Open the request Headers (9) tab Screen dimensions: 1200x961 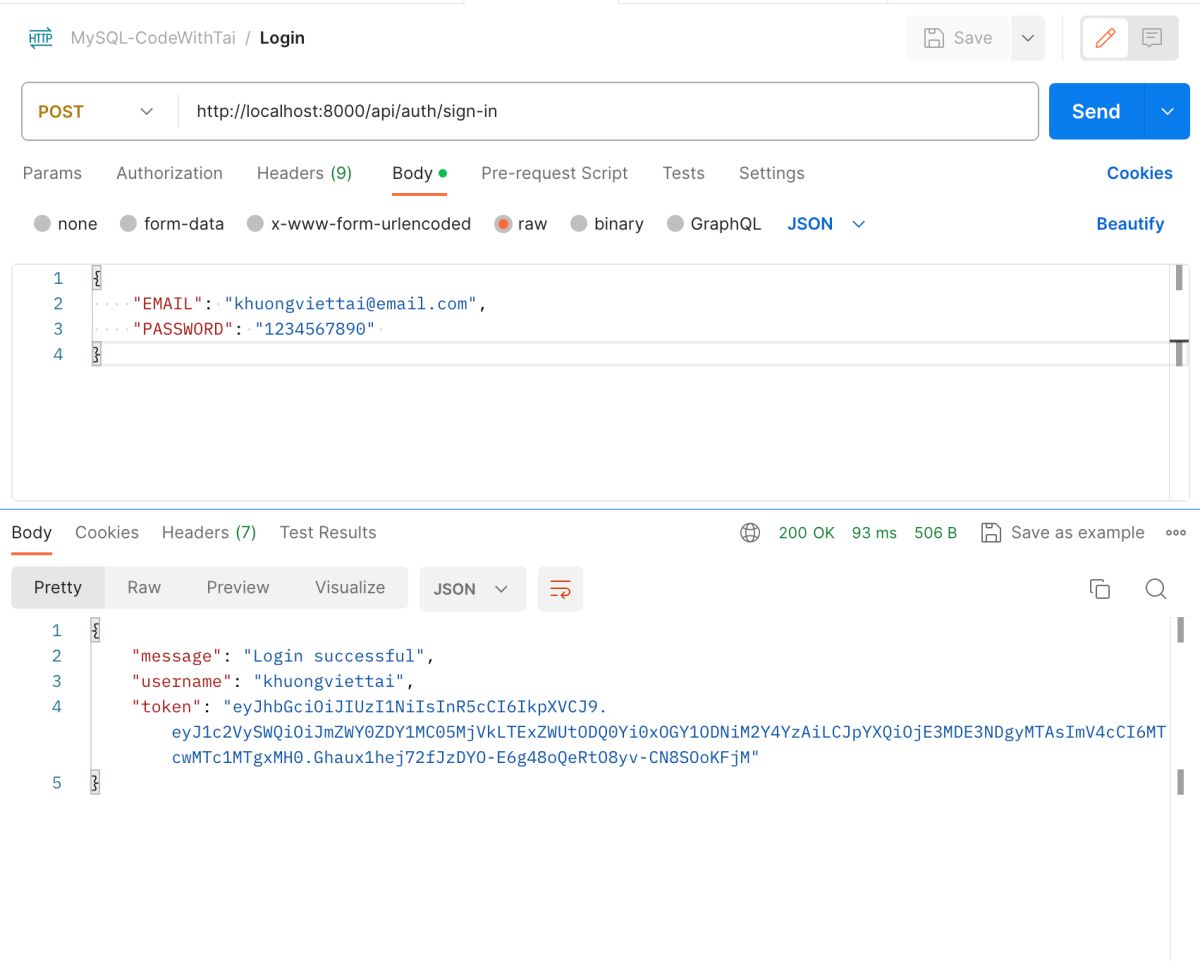pos(304,173)
